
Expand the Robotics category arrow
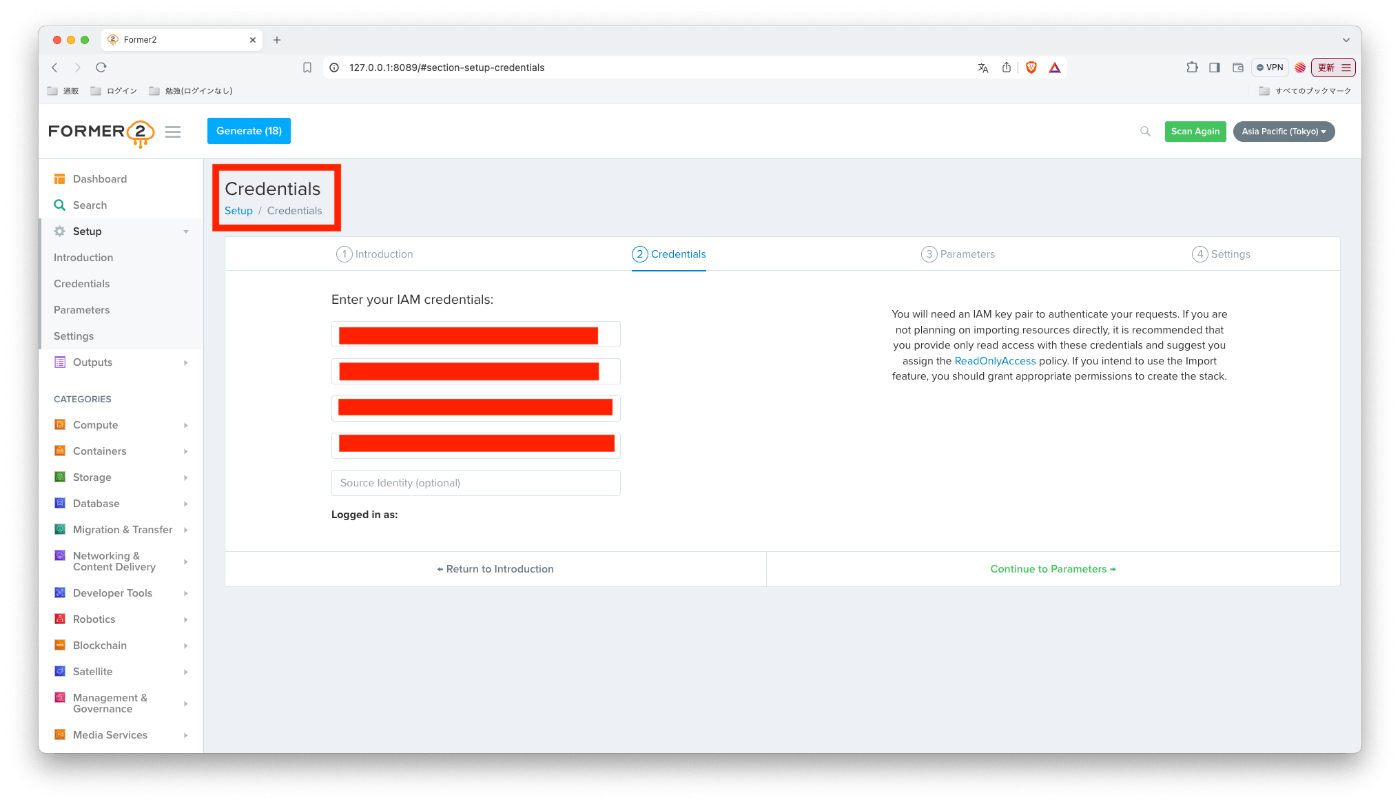point(186,620)
